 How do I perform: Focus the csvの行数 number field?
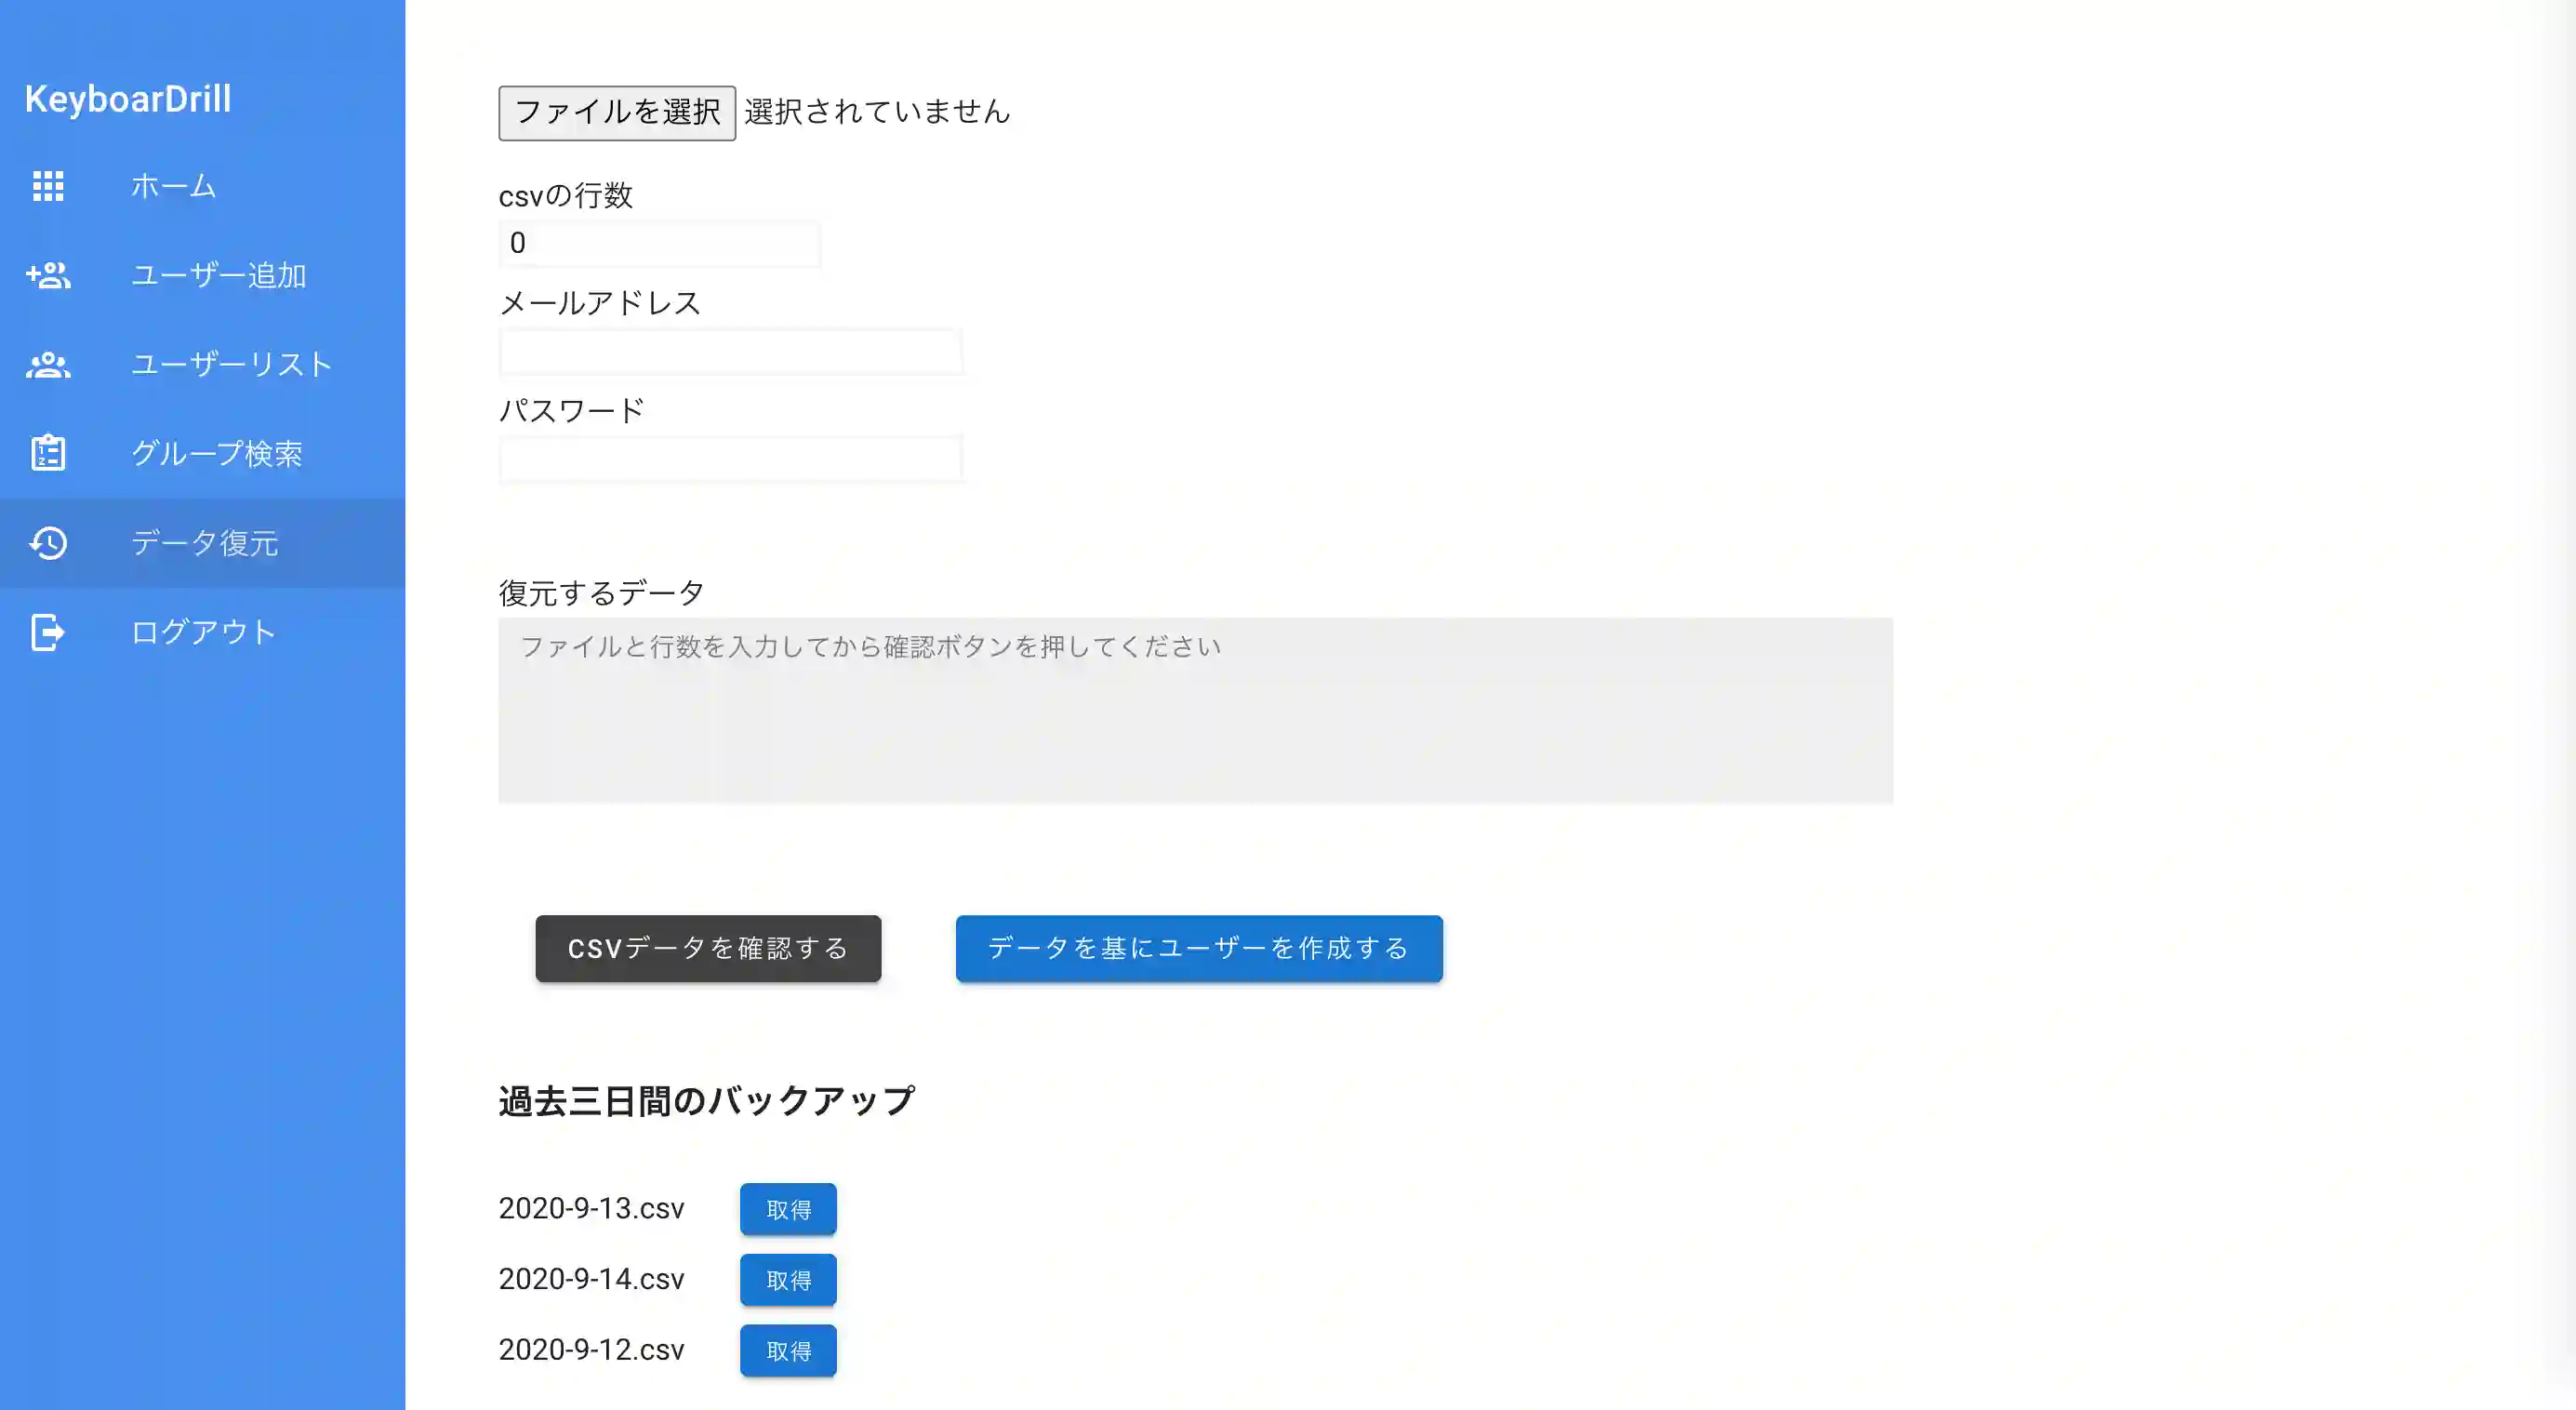point(659,243)
